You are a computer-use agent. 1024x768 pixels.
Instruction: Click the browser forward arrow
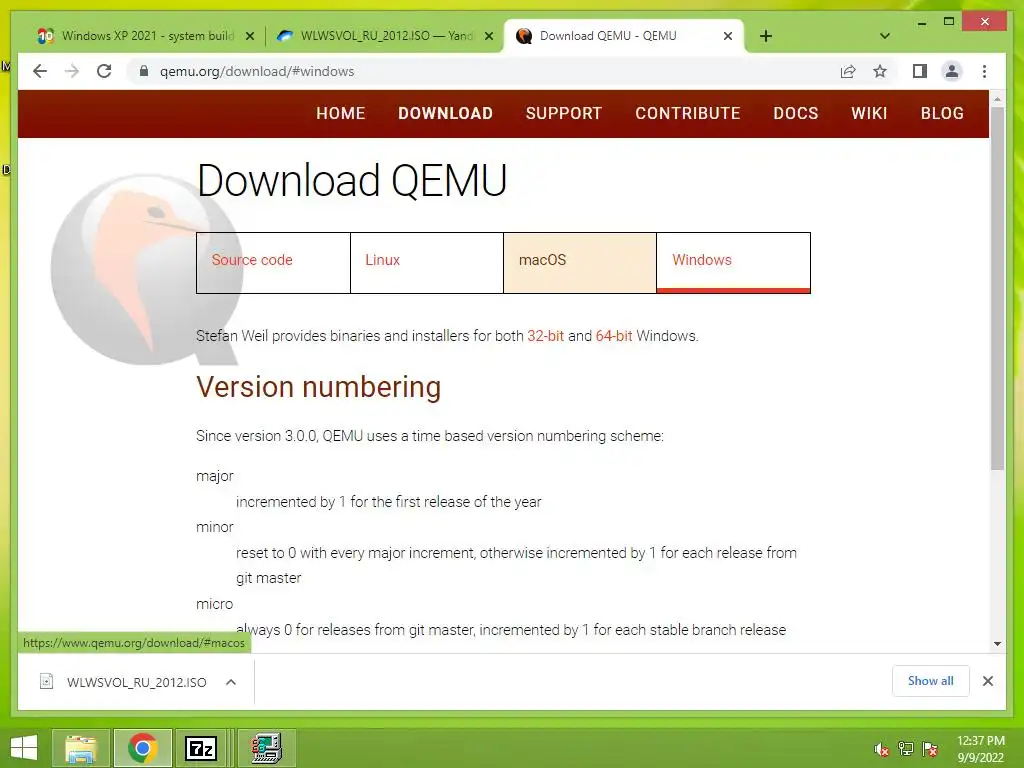72,71
